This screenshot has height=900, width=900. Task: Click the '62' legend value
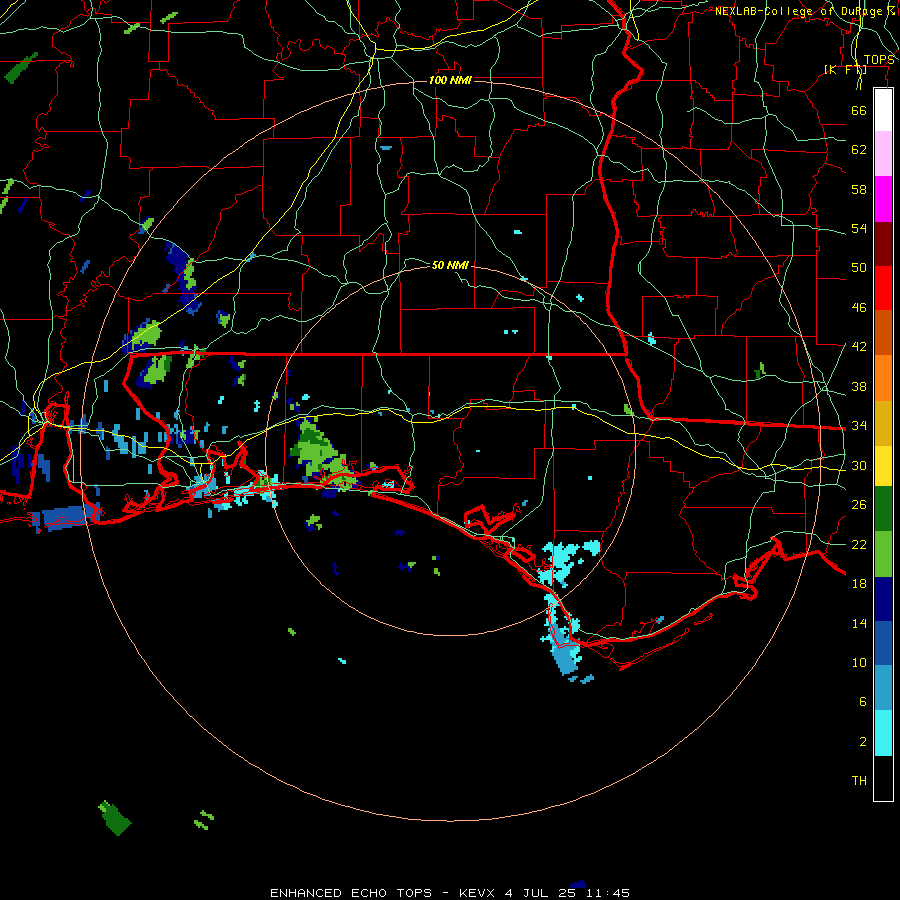859,150
